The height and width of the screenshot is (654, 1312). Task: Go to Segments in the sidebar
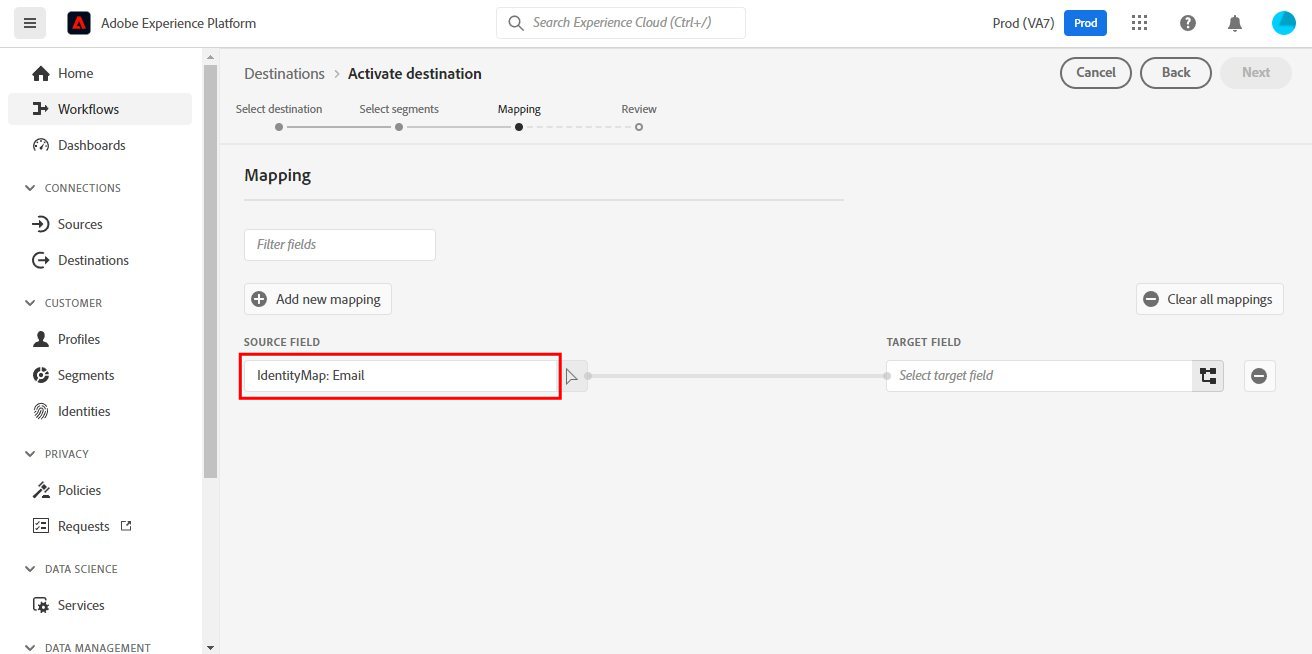(x=86, y=375)
